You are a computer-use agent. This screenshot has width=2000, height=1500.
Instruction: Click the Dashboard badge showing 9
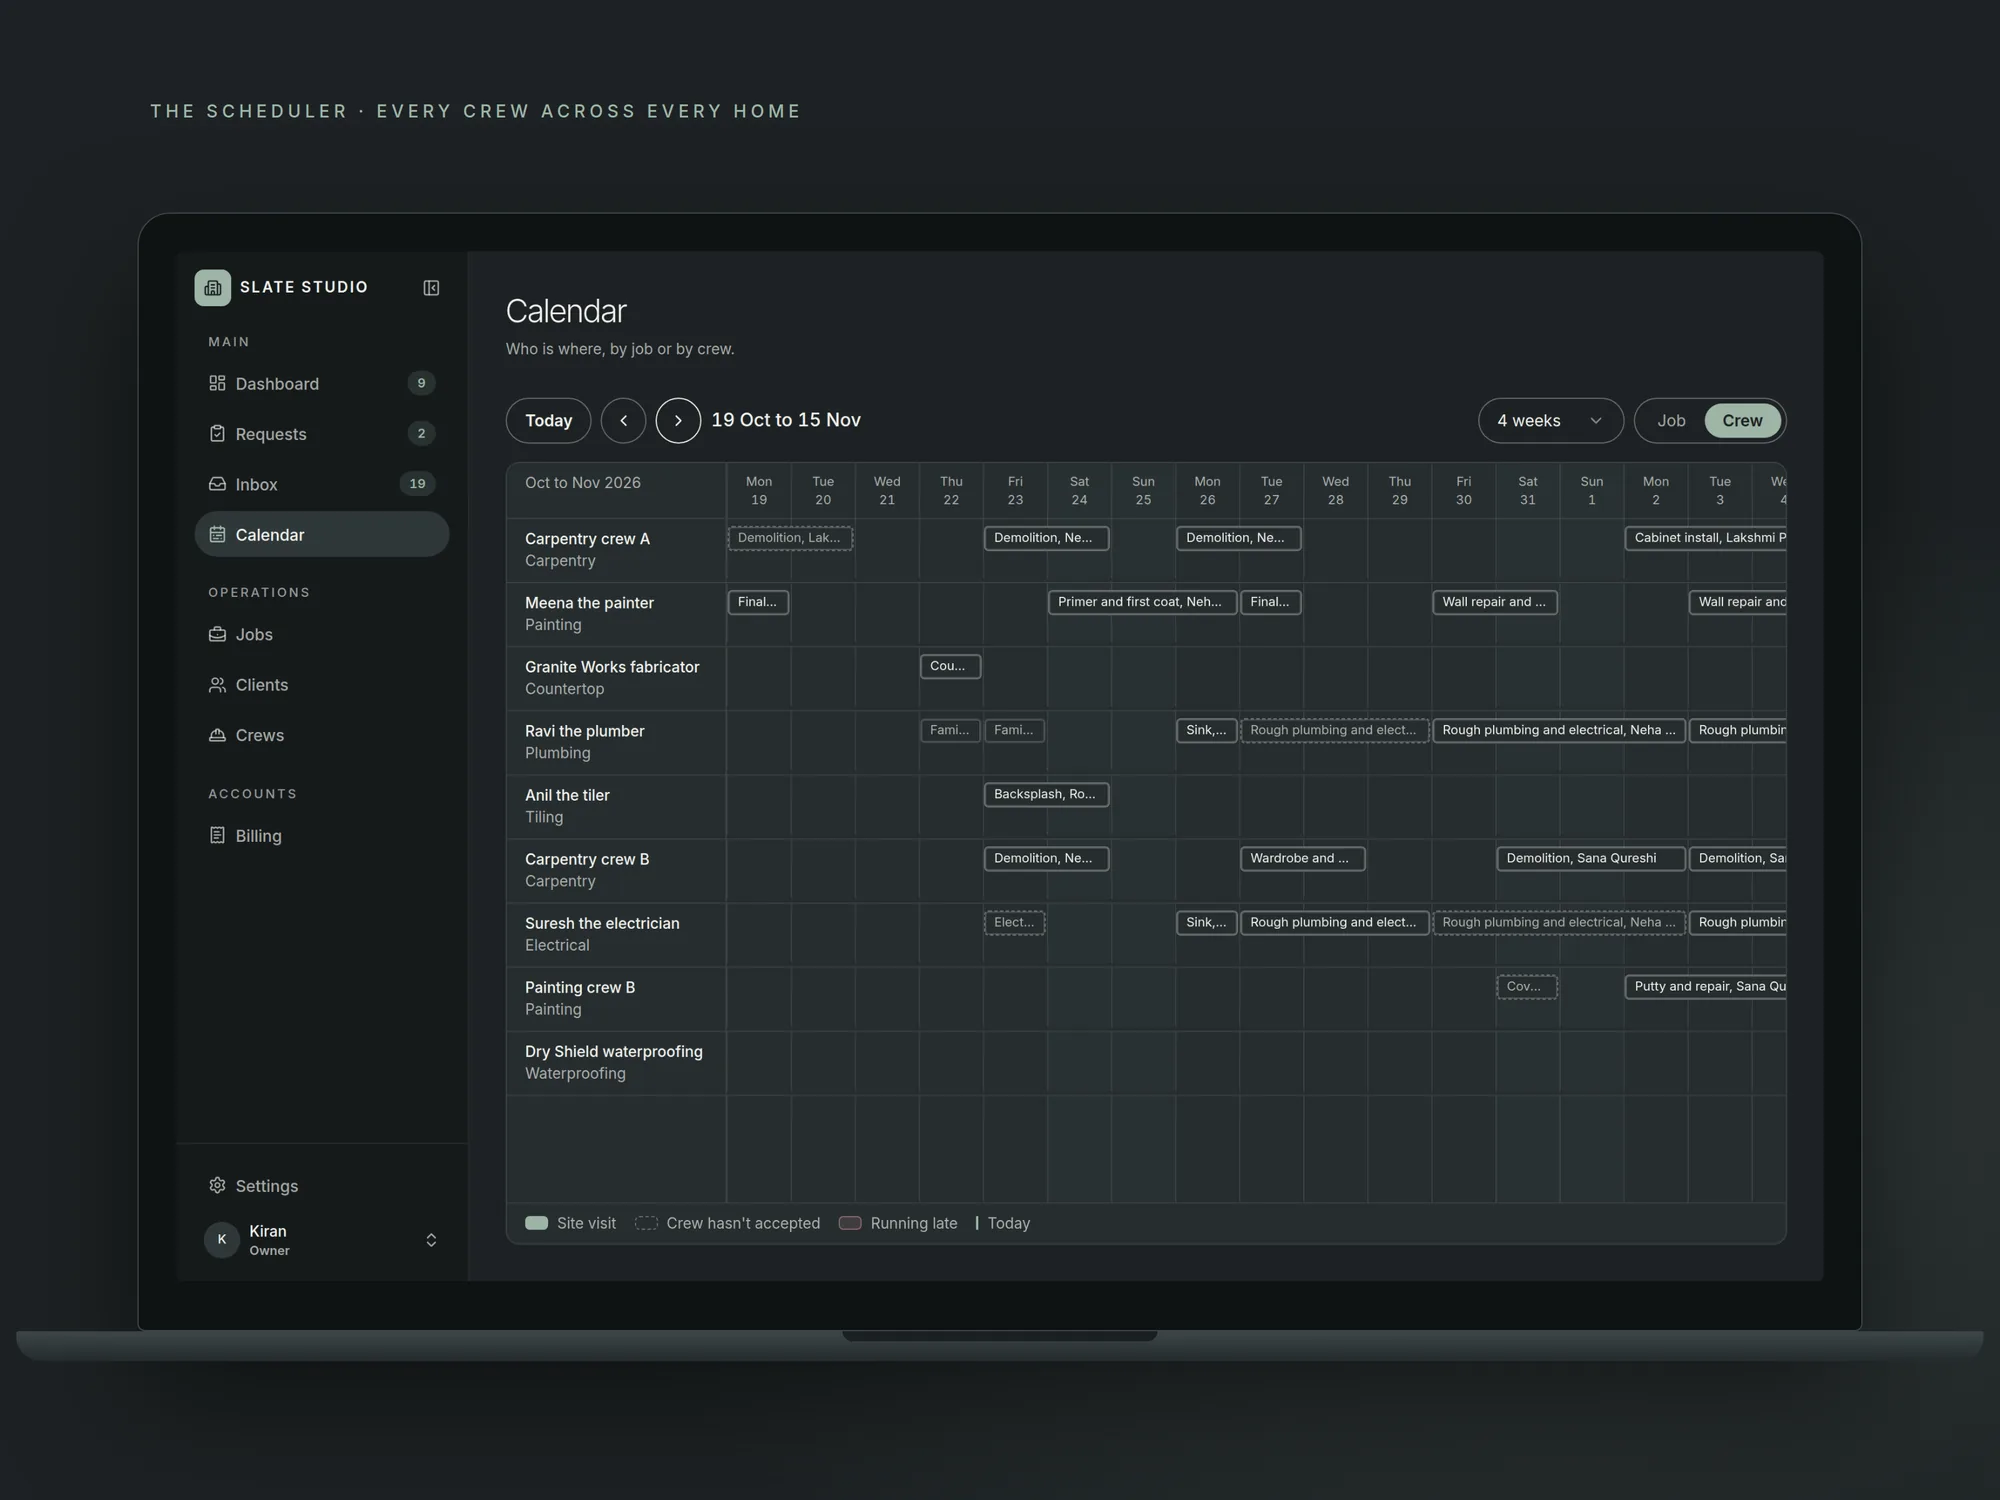pos(421,383)
